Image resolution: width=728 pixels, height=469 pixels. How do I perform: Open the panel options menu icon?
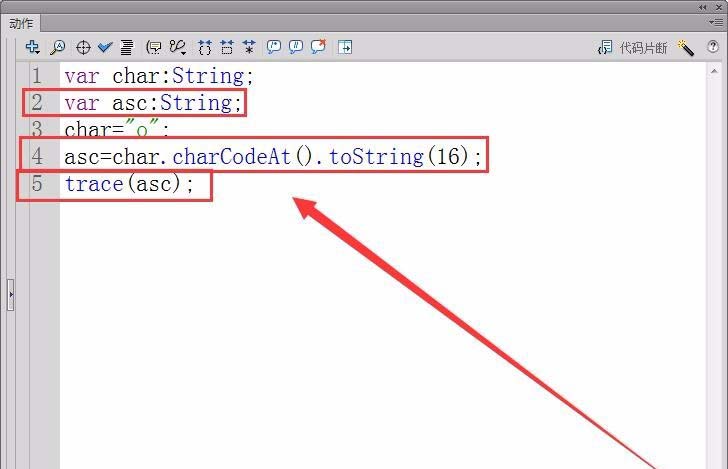[x=715, y=22]
